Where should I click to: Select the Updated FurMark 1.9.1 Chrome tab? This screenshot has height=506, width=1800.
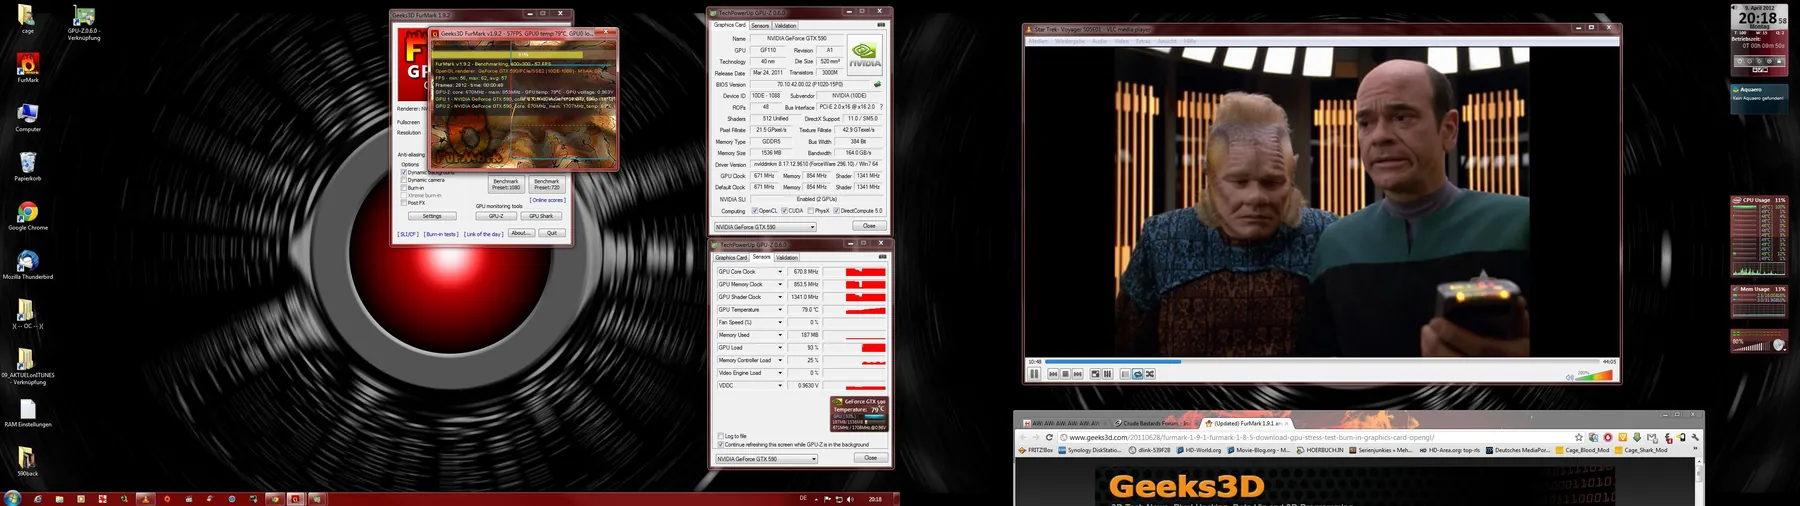coord(1245,423)
